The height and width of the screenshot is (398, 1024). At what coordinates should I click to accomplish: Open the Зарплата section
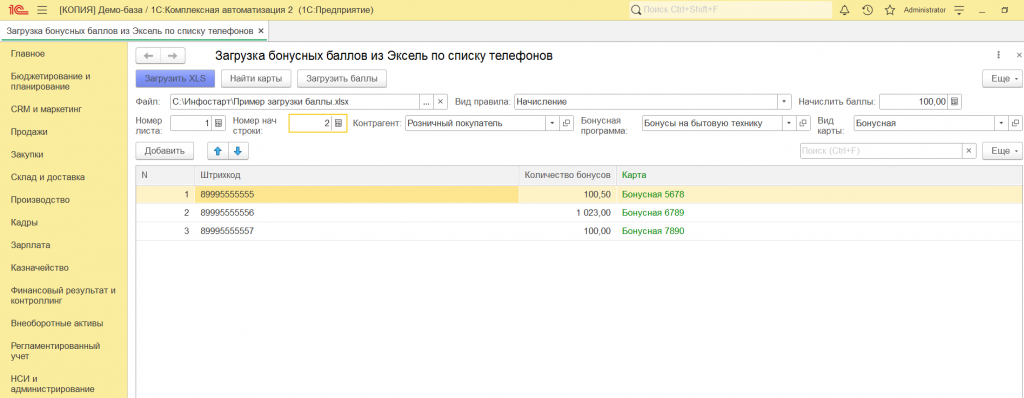[x=31, y=245]
